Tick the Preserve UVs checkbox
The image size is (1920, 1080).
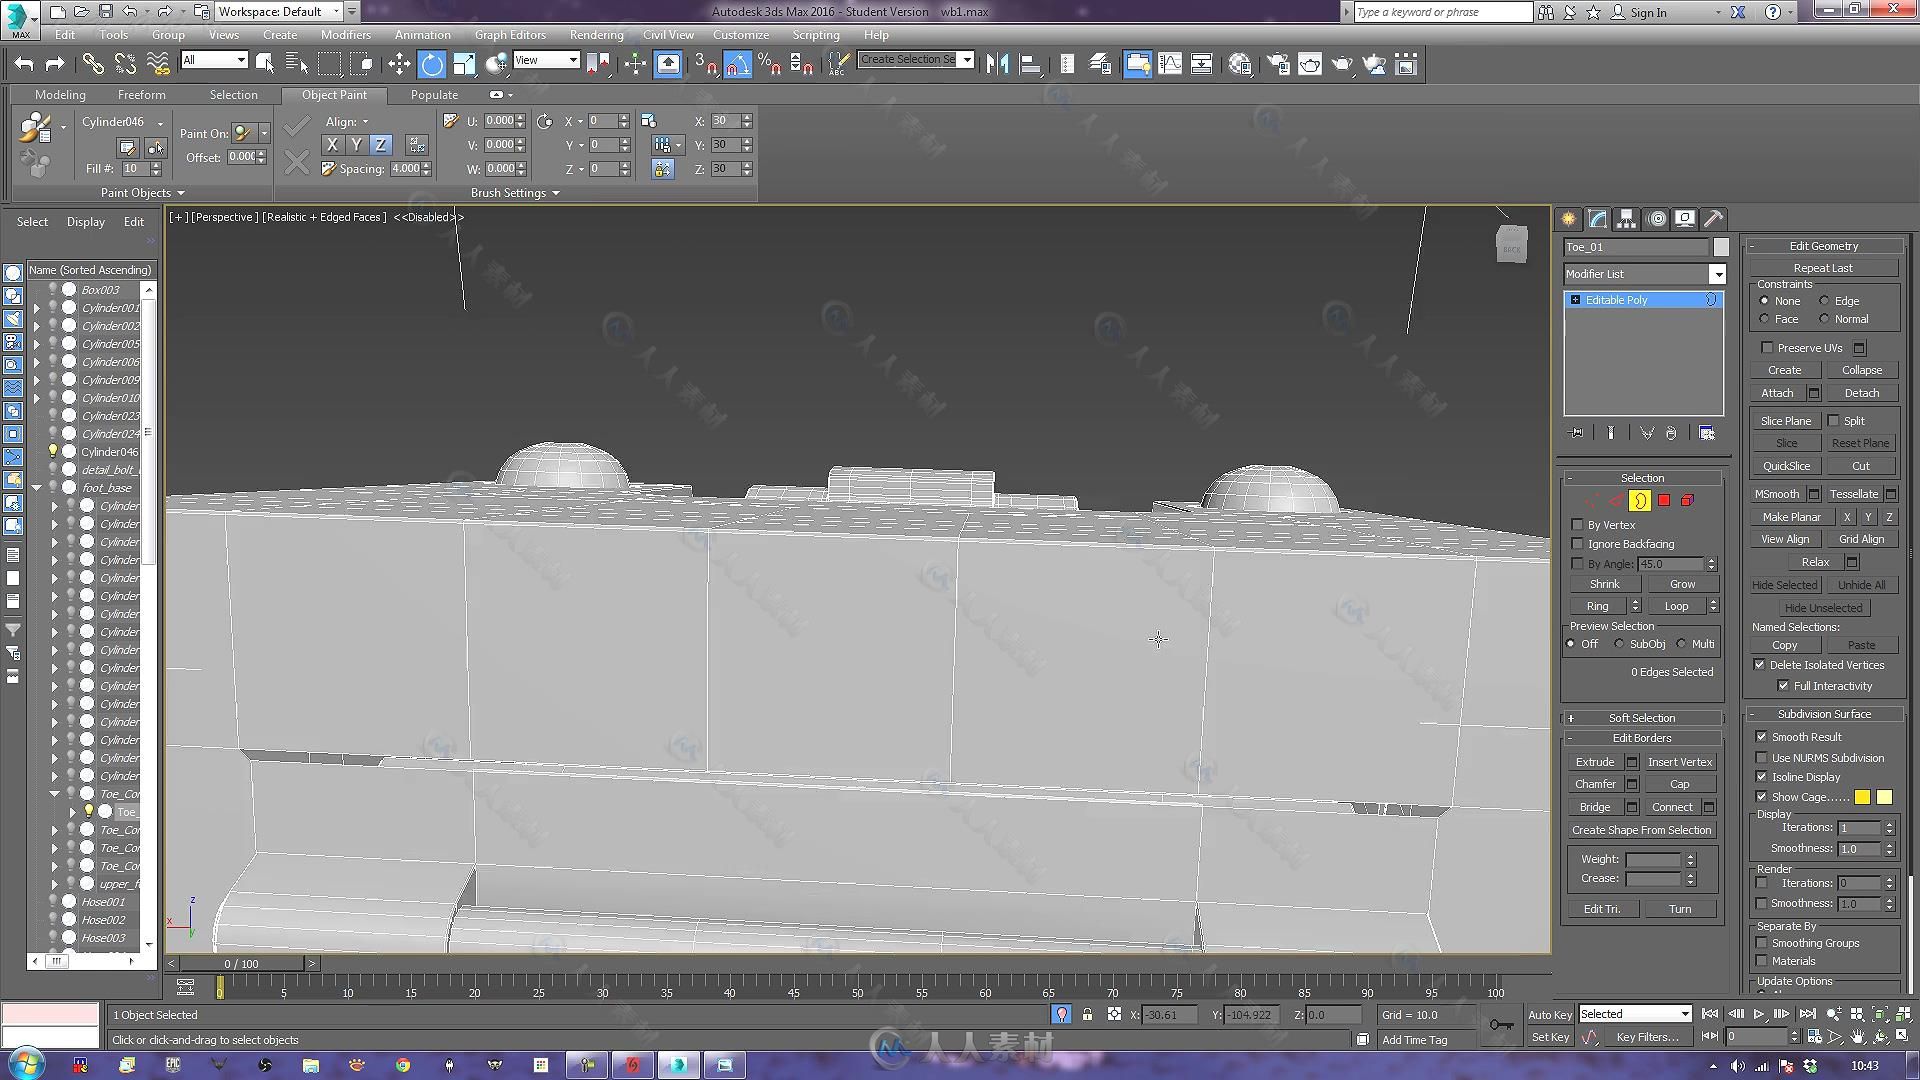[1767, 348]
